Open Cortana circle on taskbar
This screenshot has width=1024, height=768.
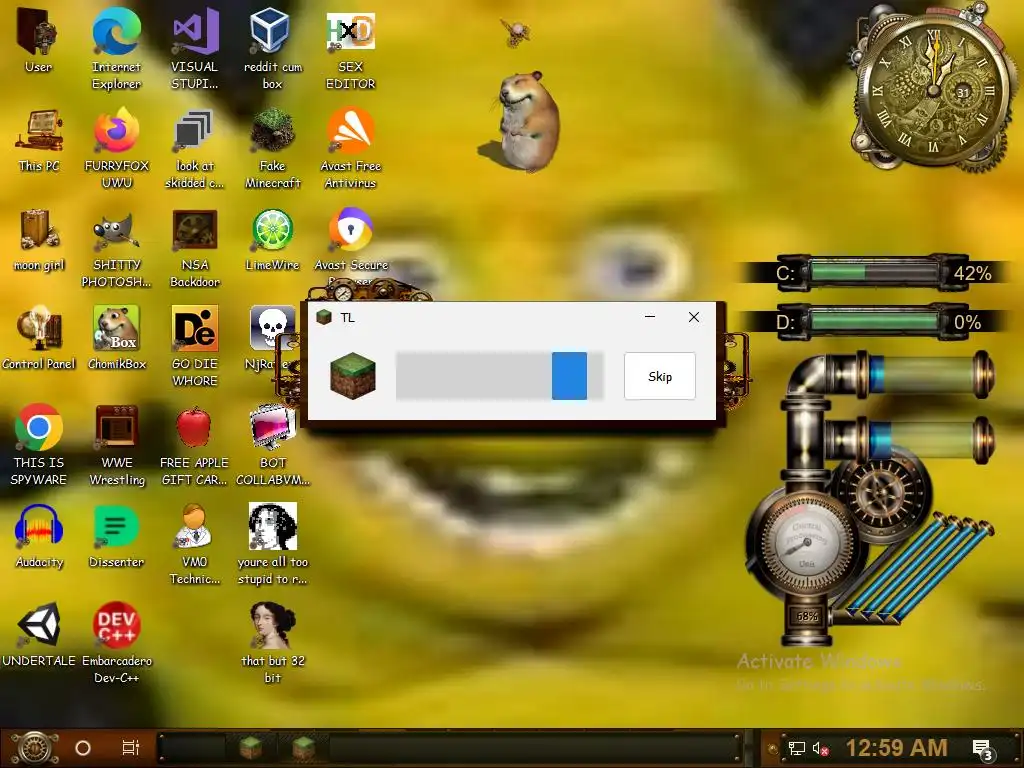coord(83,748)
